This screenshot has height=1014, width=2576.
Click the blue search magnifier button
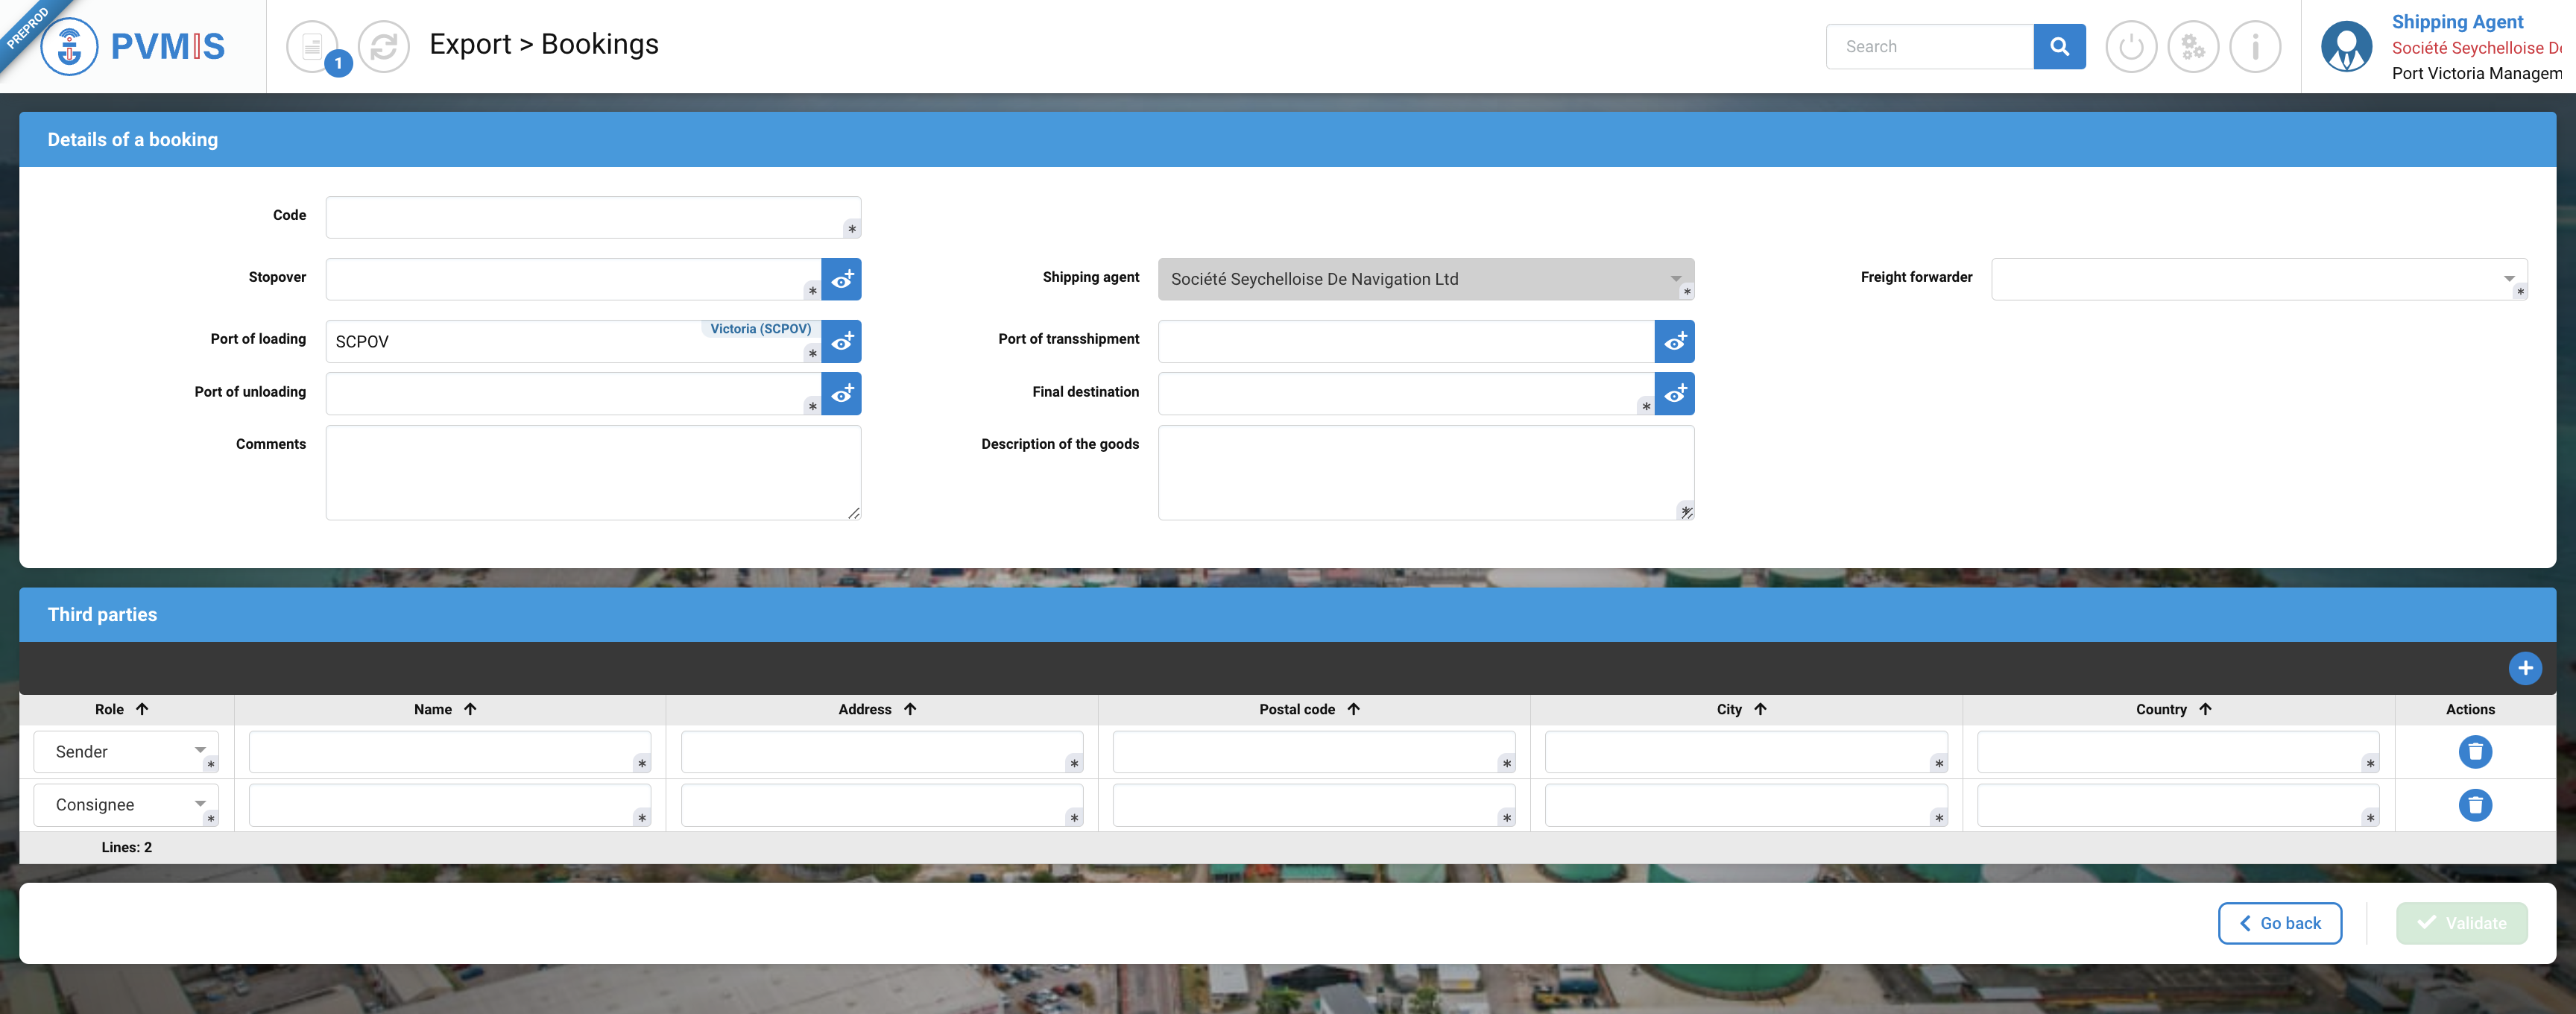pyautogui.click(x=2059, y=46)
